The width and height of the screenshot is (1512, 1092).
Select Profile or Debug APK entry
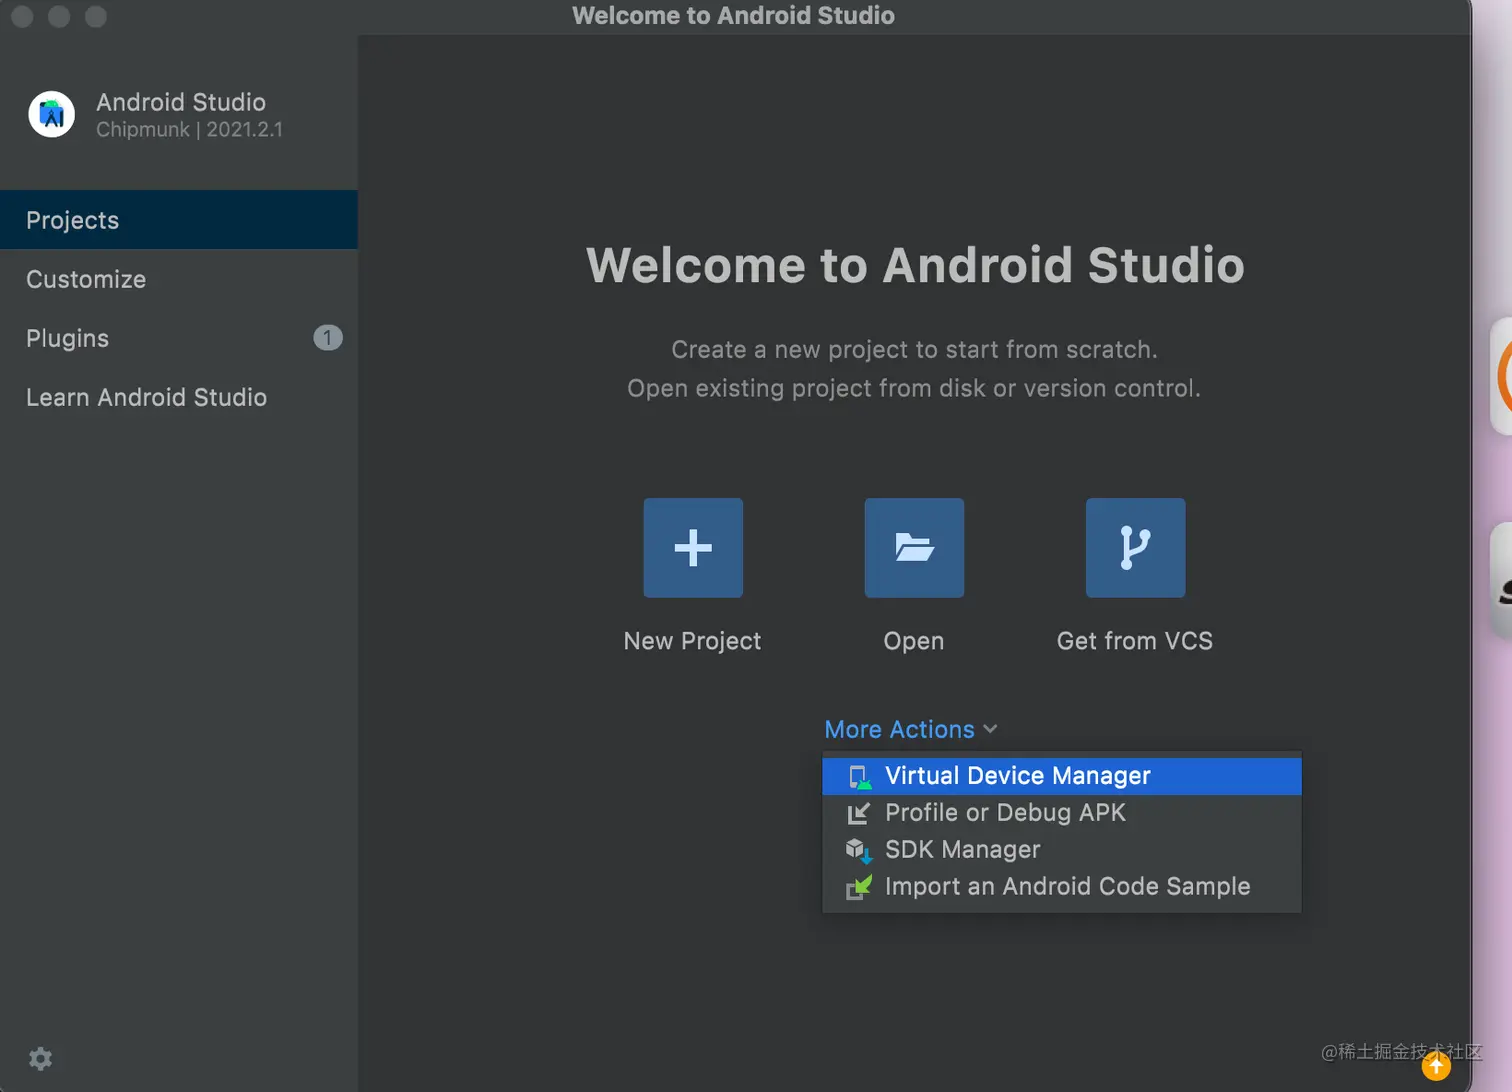pyautogui.click(x=1062, y=813)
